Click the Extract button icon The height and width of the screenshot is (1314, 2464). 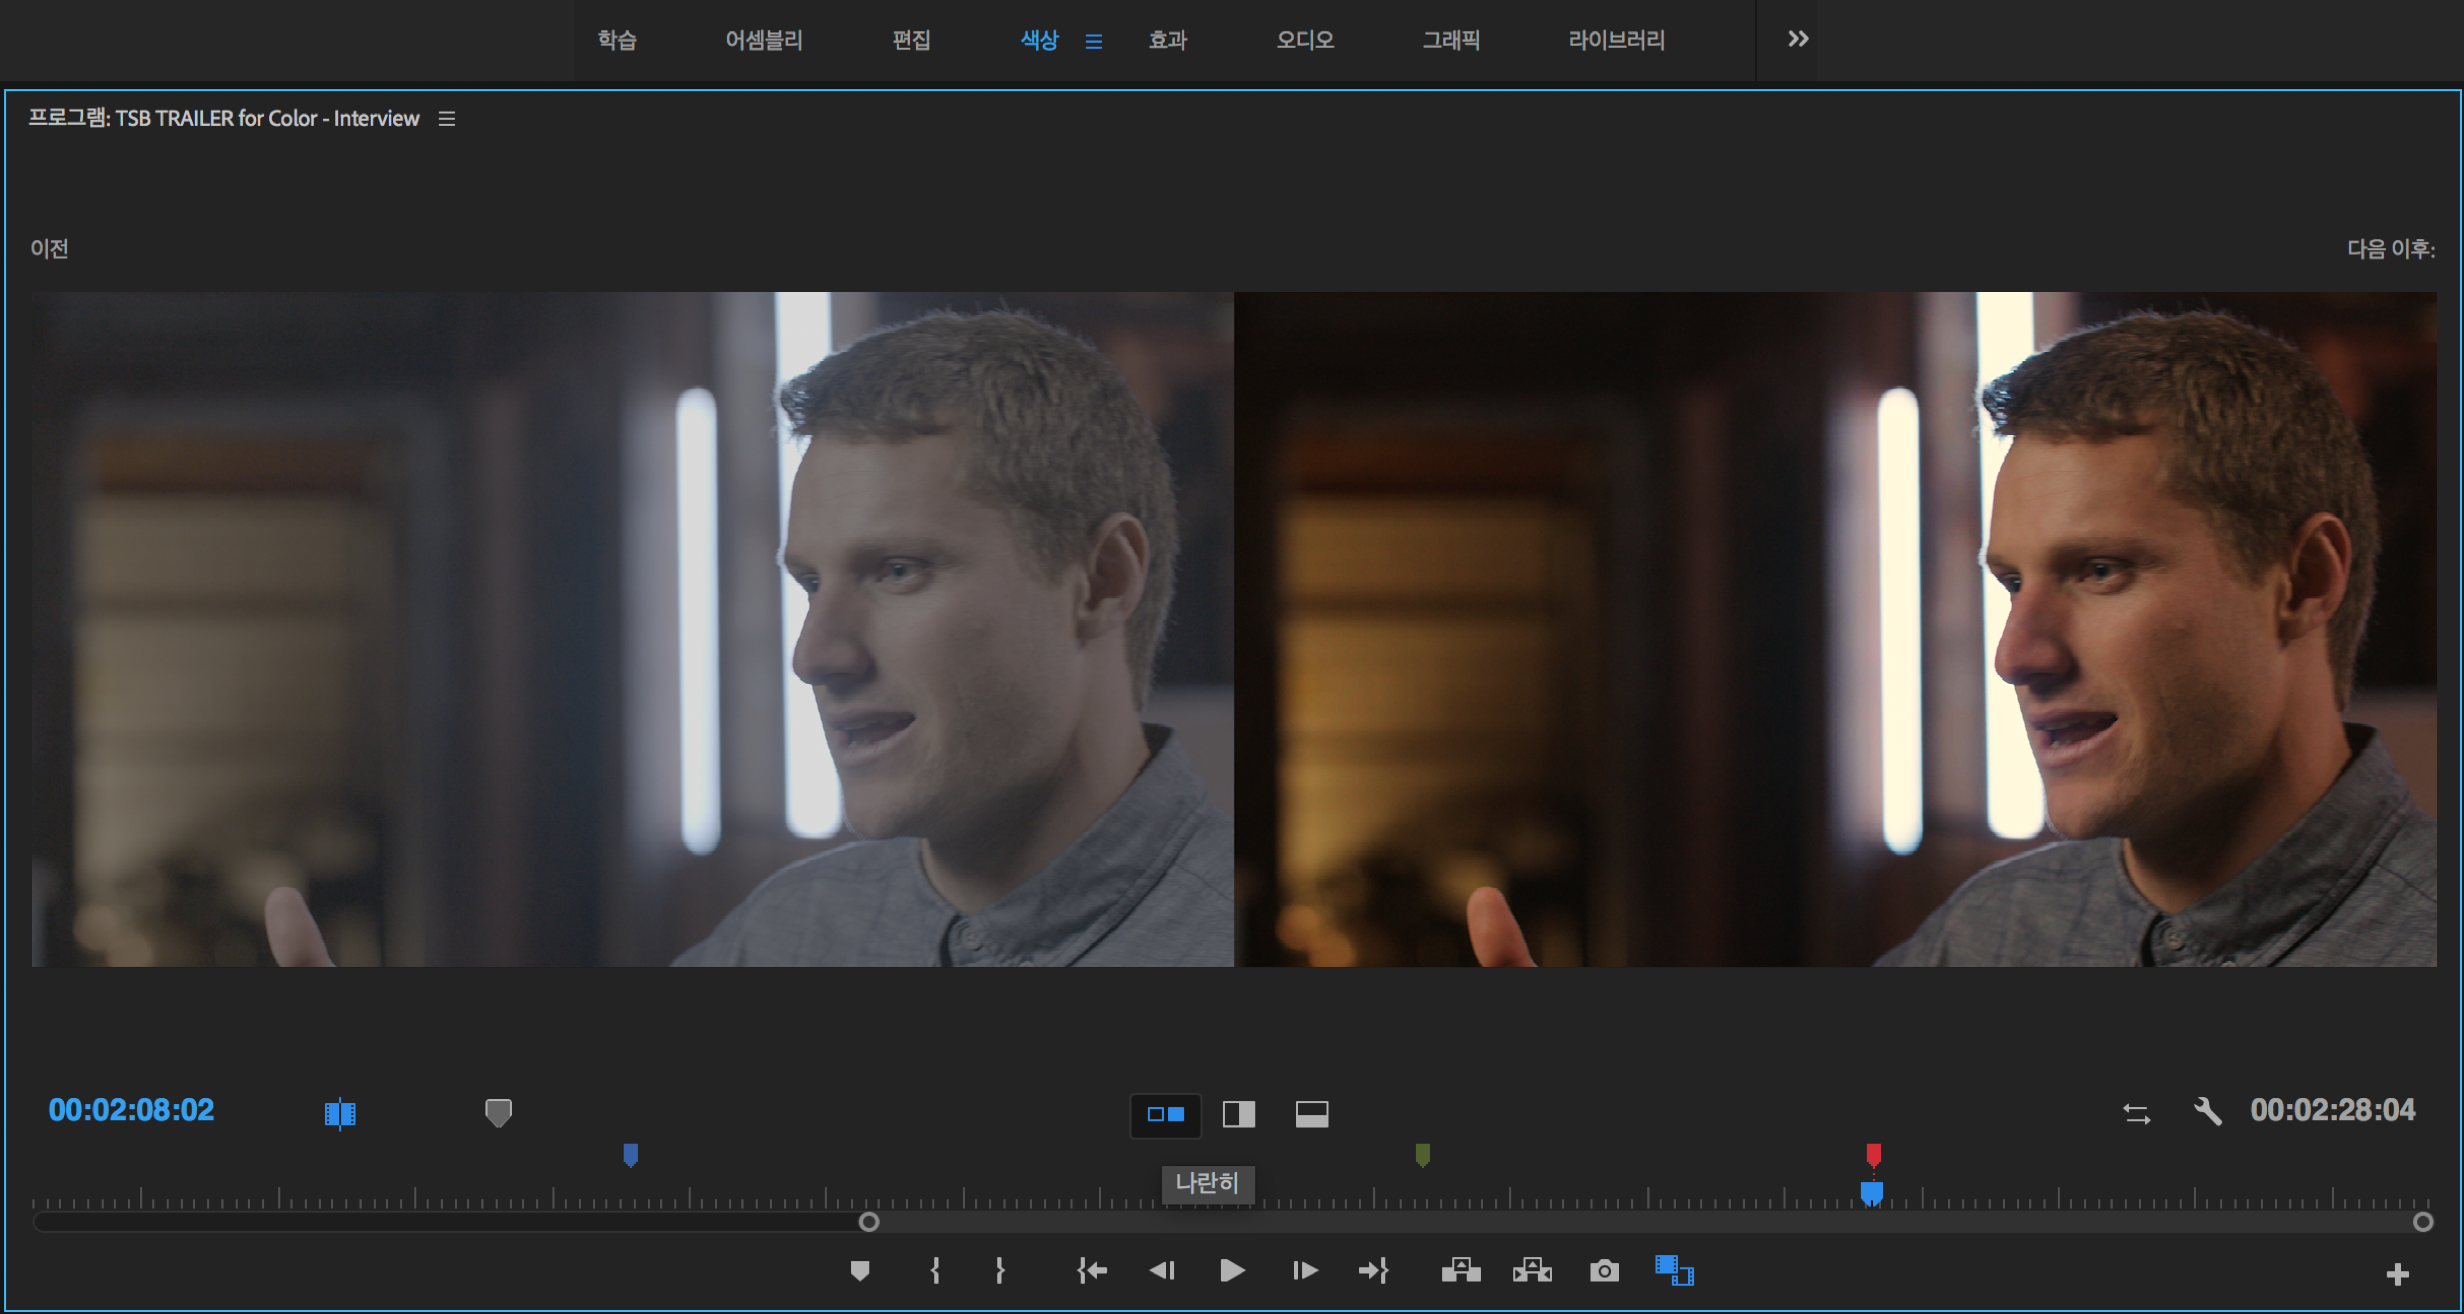[1532, 1271]
